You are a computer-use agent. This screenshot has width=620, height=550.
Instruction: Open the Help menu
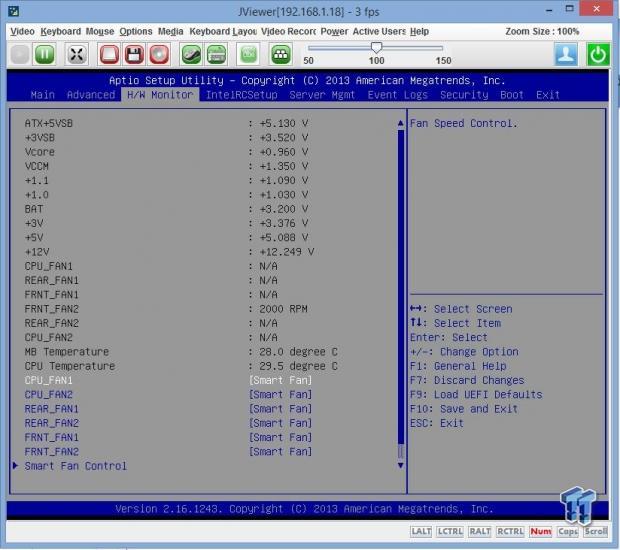(419, 31)
